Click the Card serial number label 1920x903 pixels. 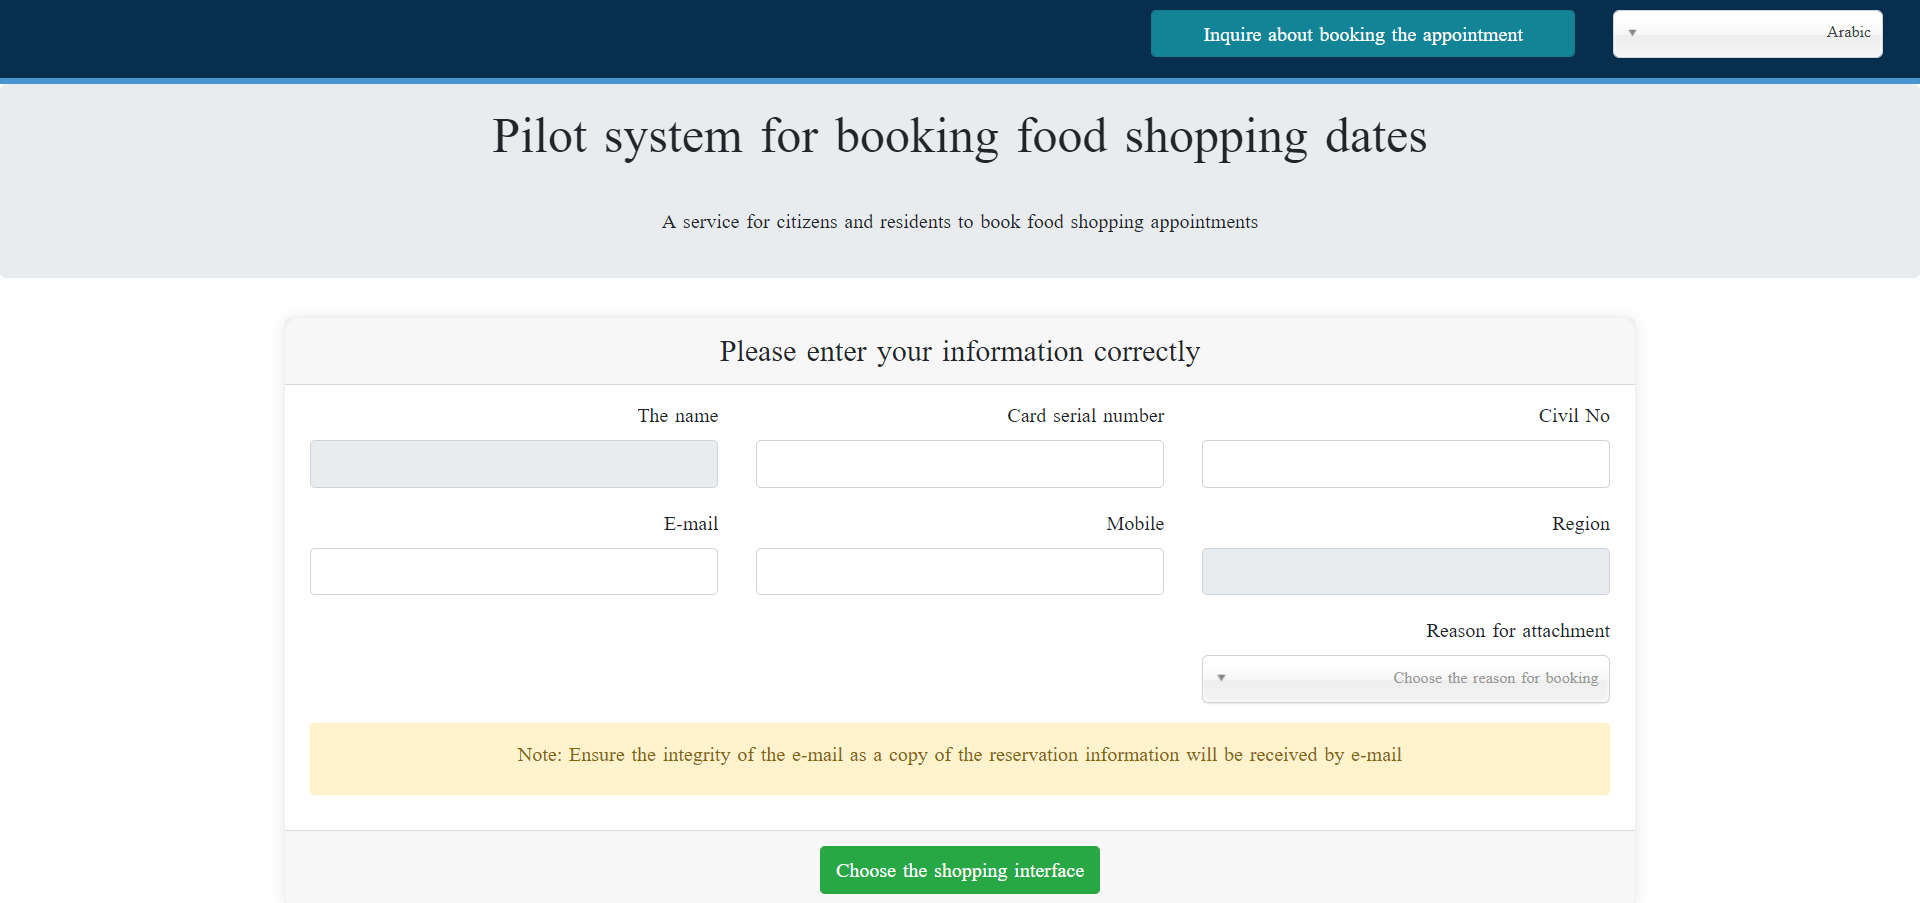coord(1085,416)
